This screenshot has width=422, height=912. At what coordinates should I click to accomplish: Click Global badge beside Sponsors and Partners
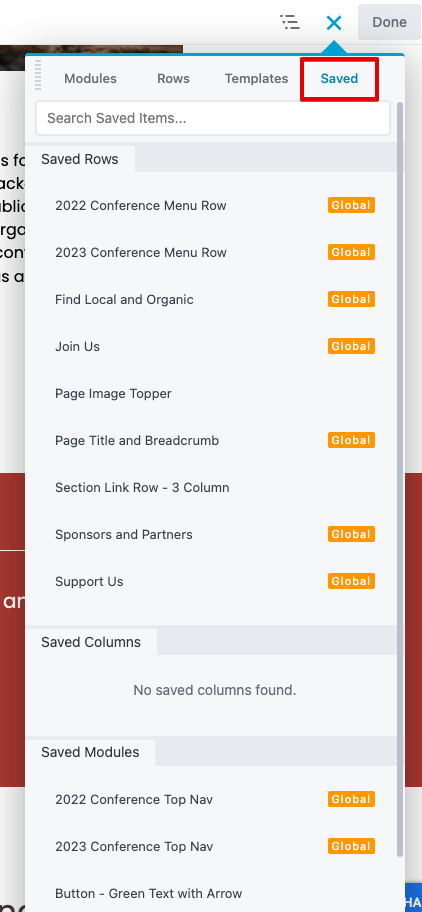click(x=351, y=534)
